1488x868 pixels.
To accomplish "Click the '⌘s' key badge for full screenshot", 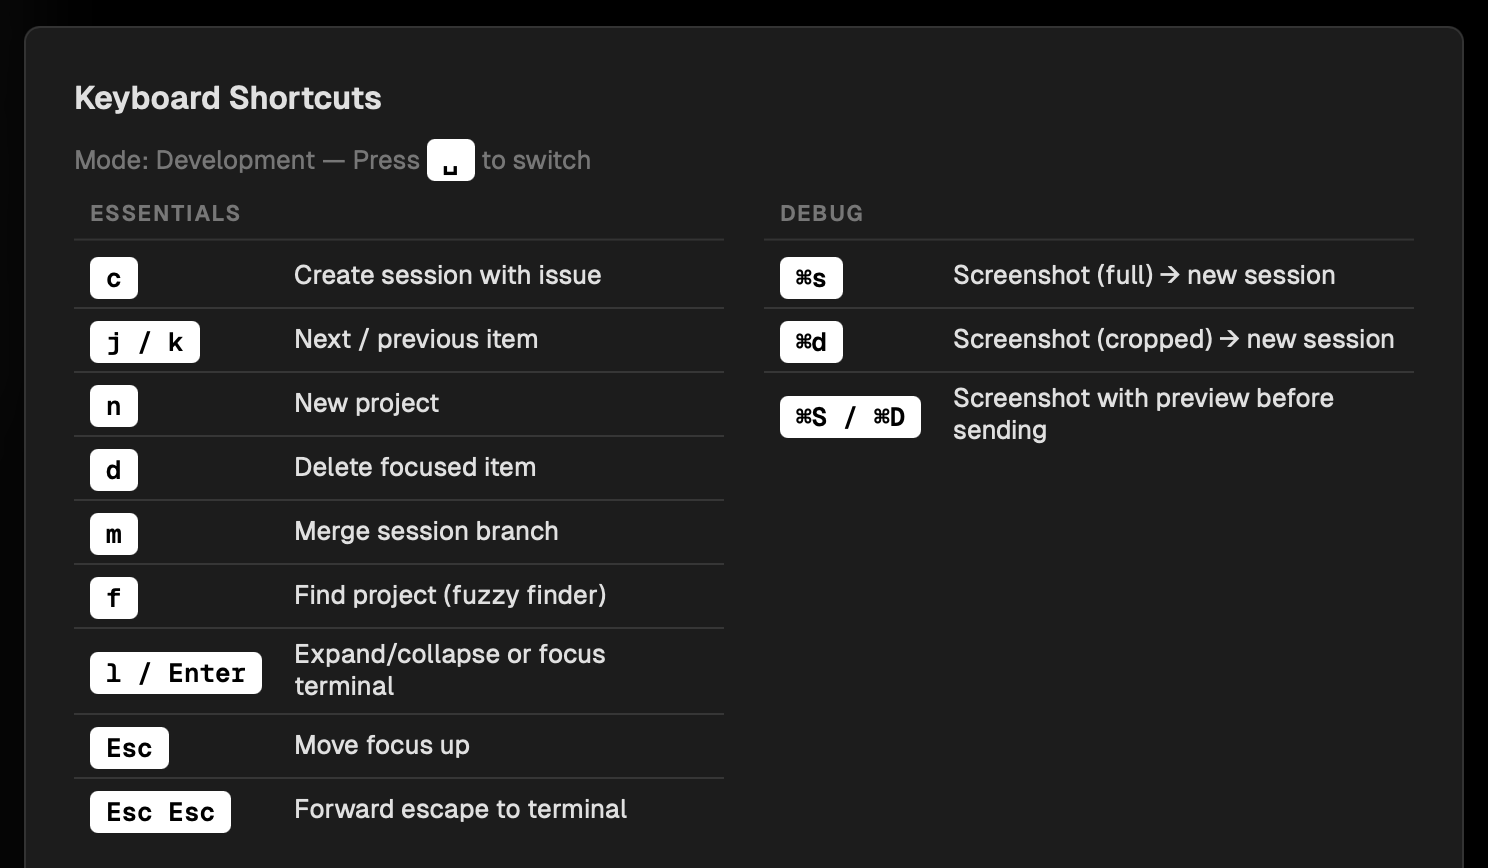I will 811,278.
